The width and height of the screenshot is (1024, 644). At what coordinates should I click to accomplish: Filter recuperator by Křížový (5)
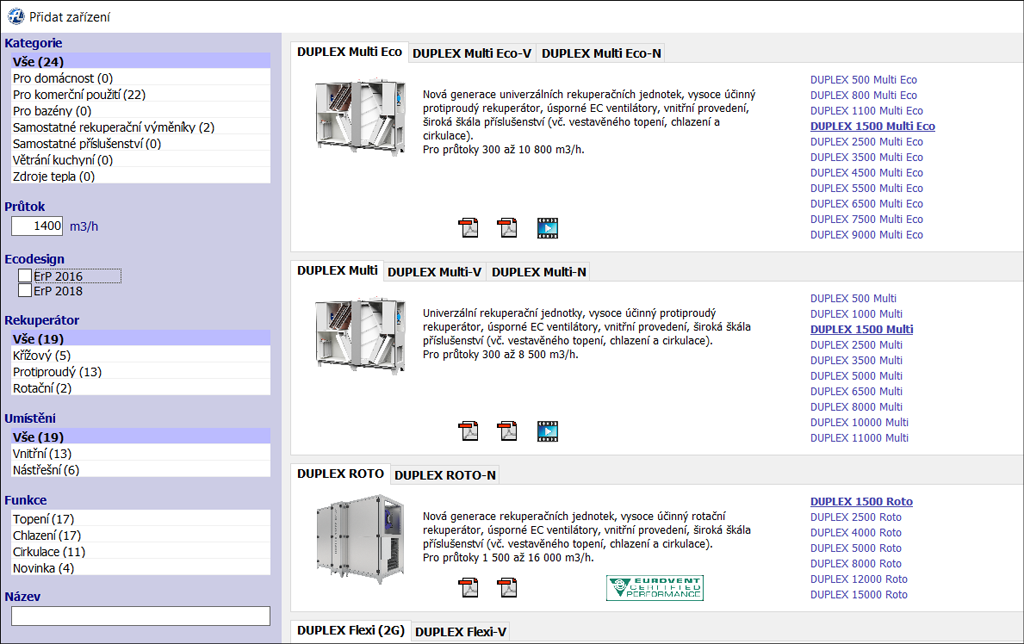[140, 355]
